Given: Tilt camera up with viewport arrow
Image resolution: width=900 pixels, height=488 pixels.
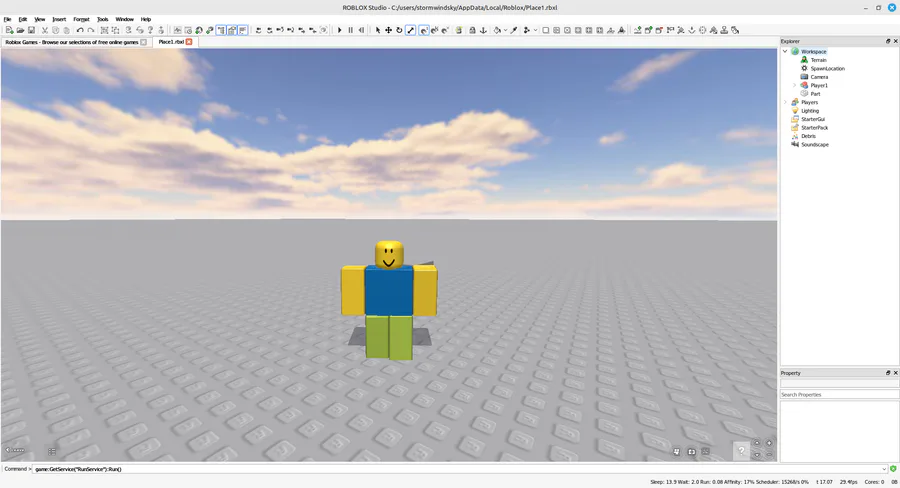Looking at the screenshot, I should click(x=757, y=443).
